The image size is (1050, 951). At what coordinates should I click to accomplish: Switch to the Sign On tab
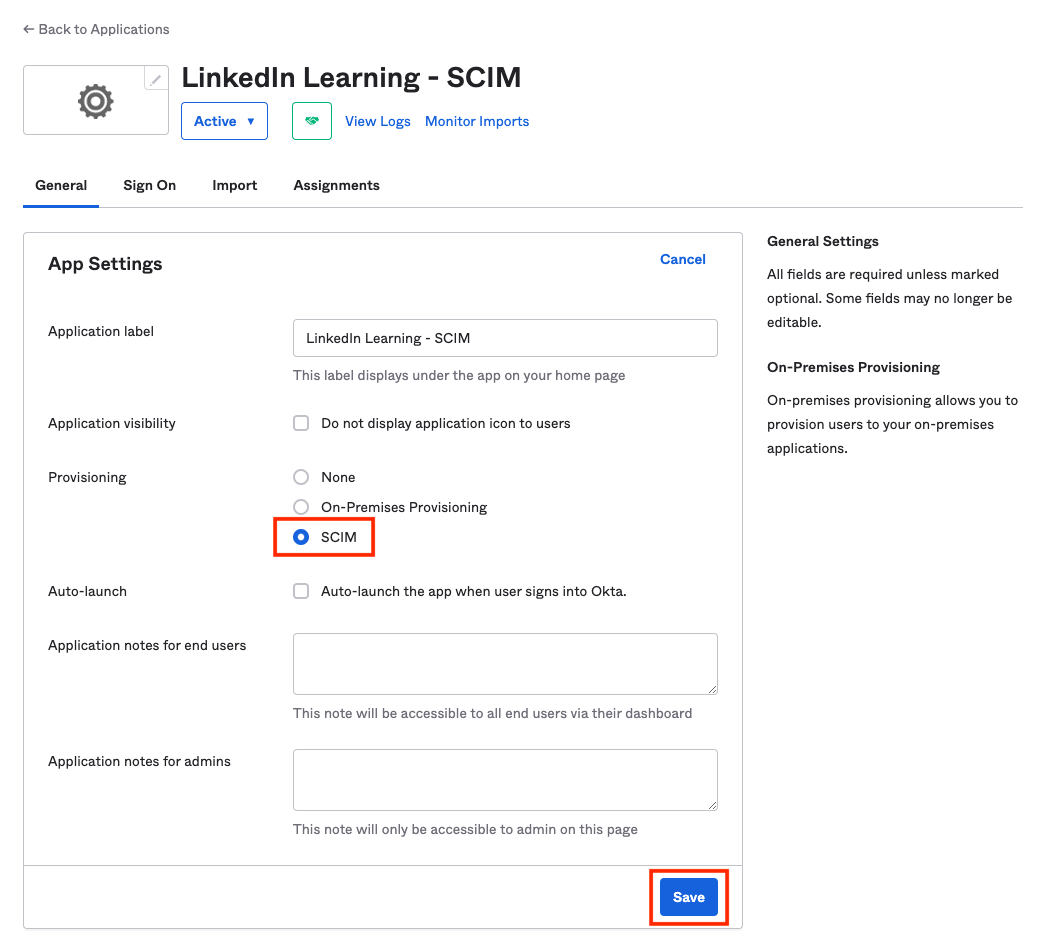pos(149,185)
